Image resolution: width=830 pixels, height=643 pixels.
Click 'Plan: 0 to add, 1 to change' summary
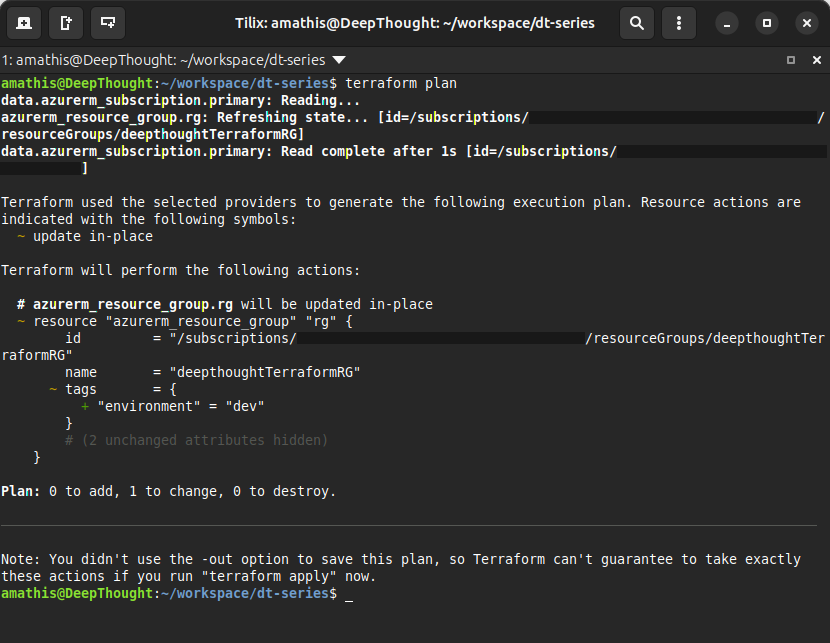click(168, 492)
